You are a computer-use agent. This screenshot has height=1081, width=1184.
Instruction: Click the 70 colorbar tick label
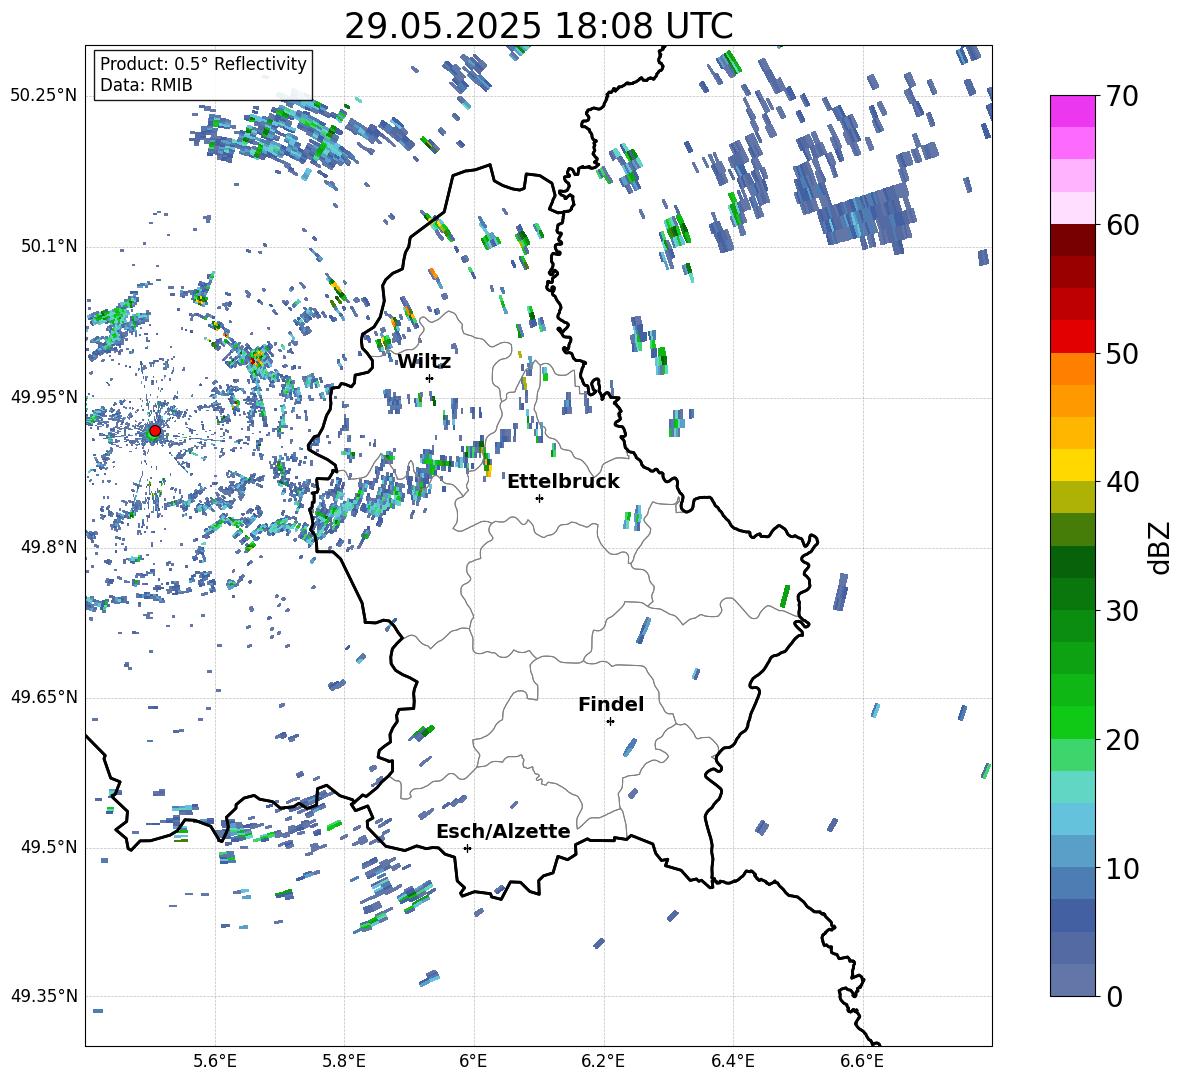tap(1122, 97)
